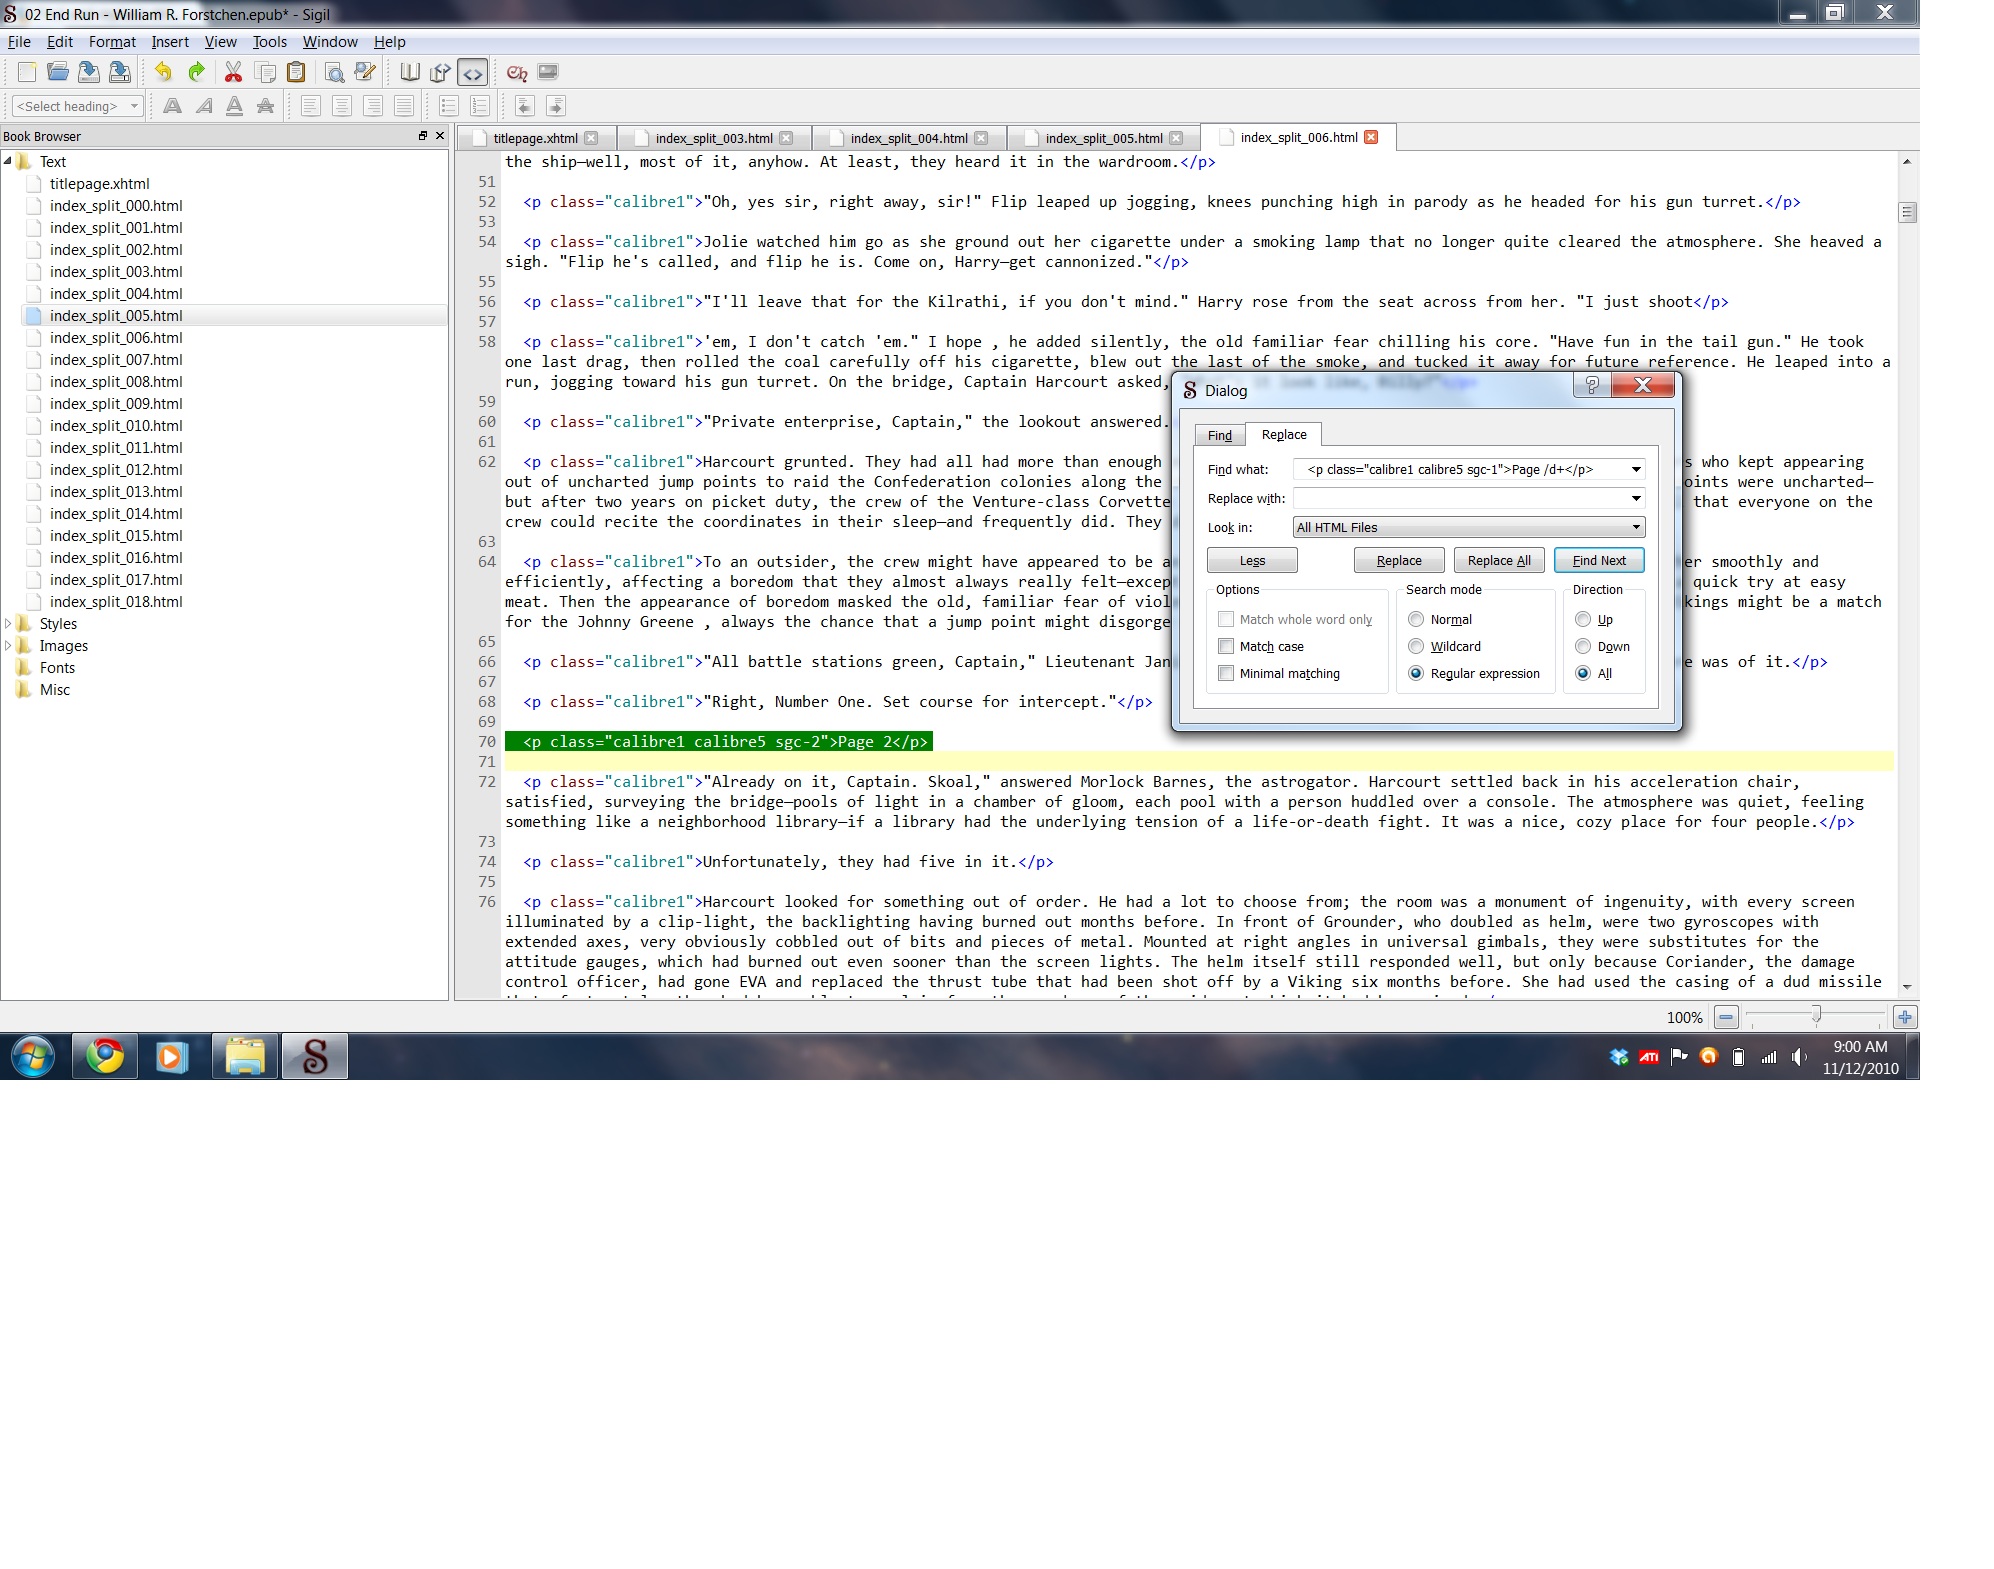Open Sigil from the Windows taskbar
Viewport: 1994px width, 1569px height.
(x=314, y=1056)
